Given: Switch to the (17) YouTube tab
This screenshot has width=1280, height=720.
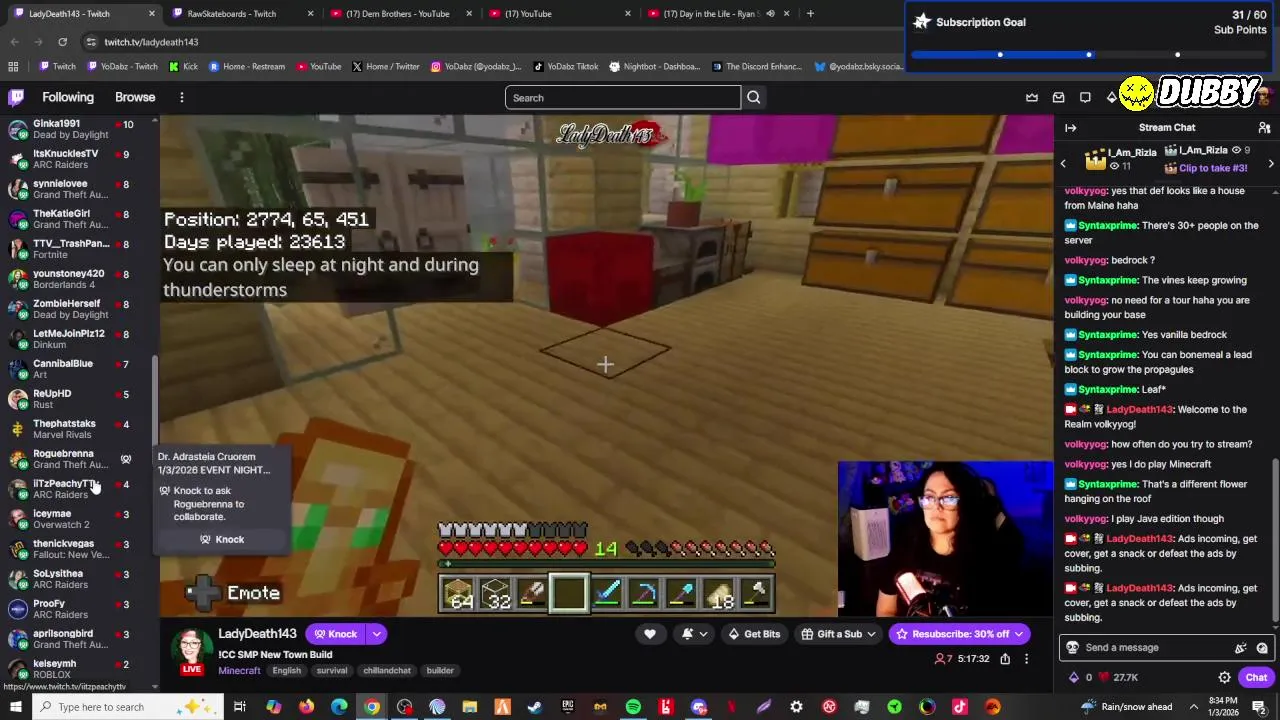Looking at the screenshot, I should click(x=560, y=14).
